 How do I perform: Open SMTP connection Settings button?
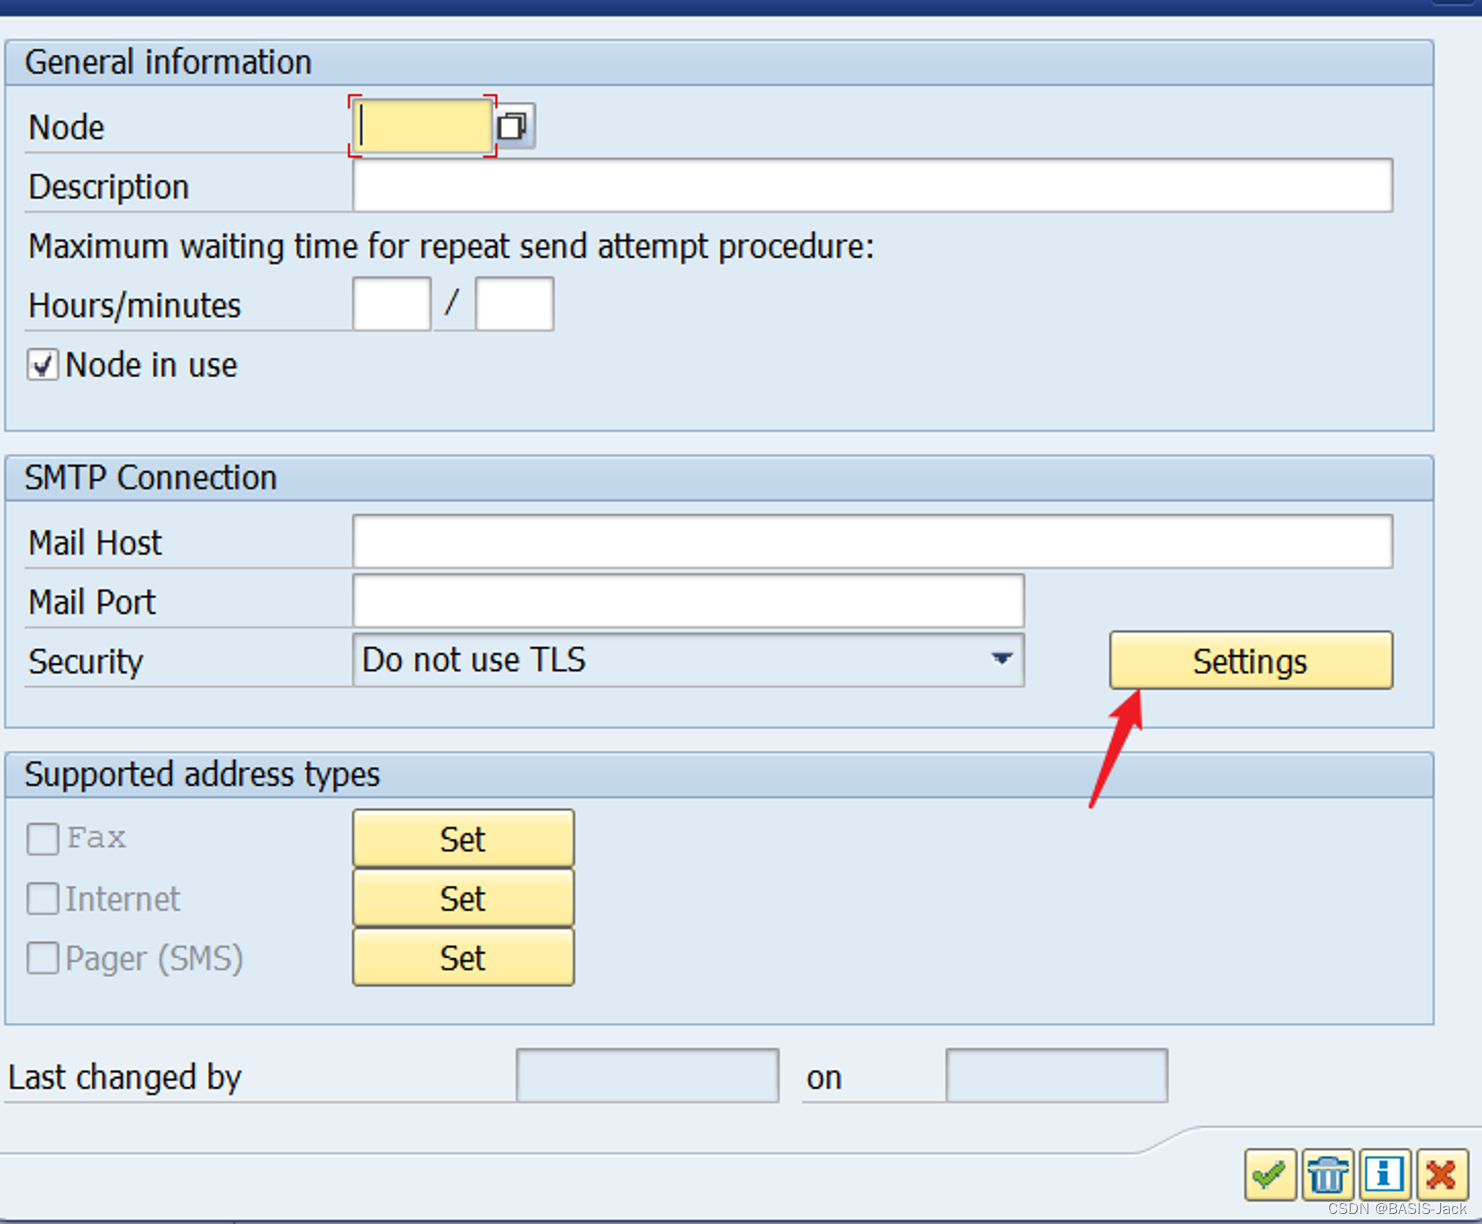pos(1251,660)
